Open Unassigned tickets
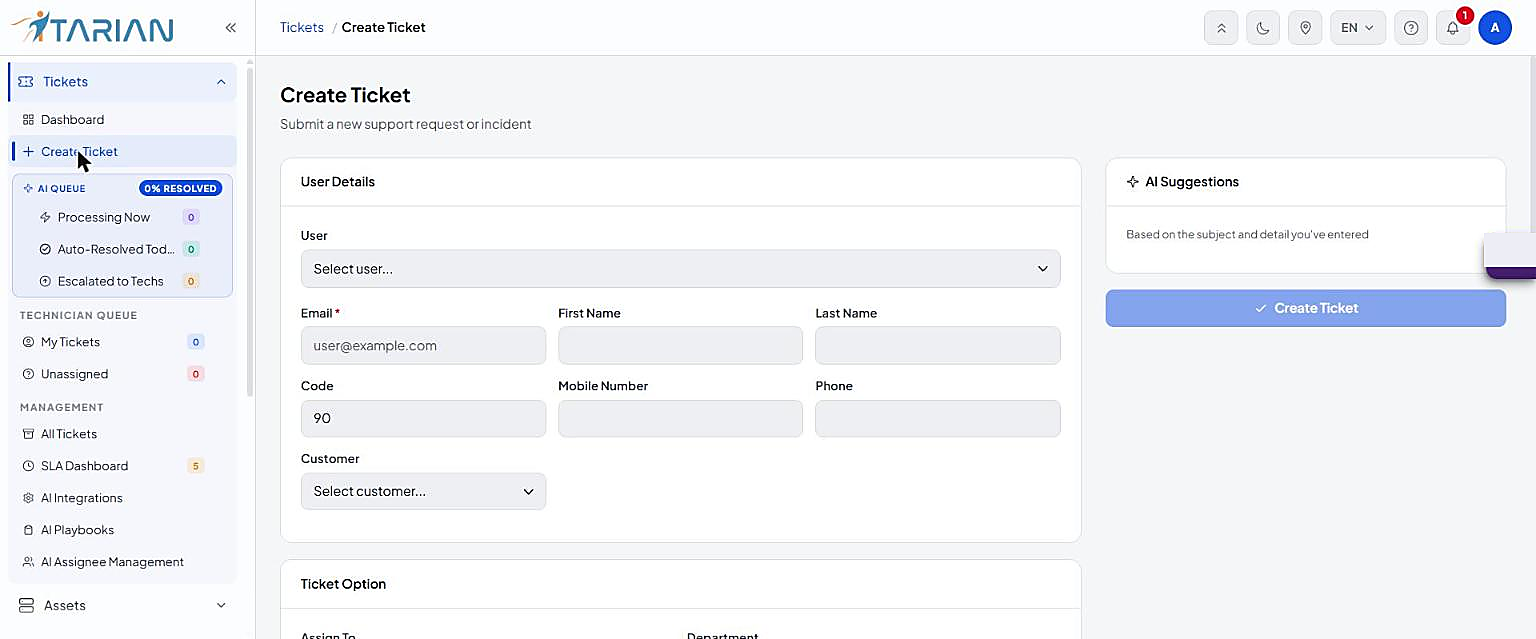 tap(122, 374)
